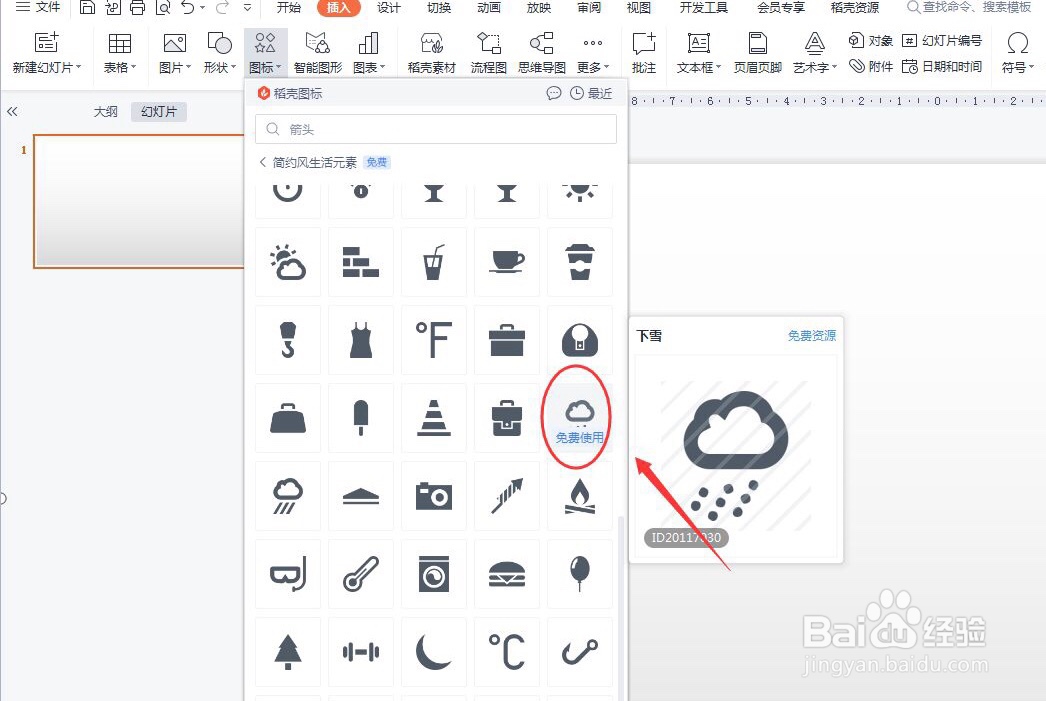
Task: Open the 图片 insert dropdown
Action: pos(175,53)
